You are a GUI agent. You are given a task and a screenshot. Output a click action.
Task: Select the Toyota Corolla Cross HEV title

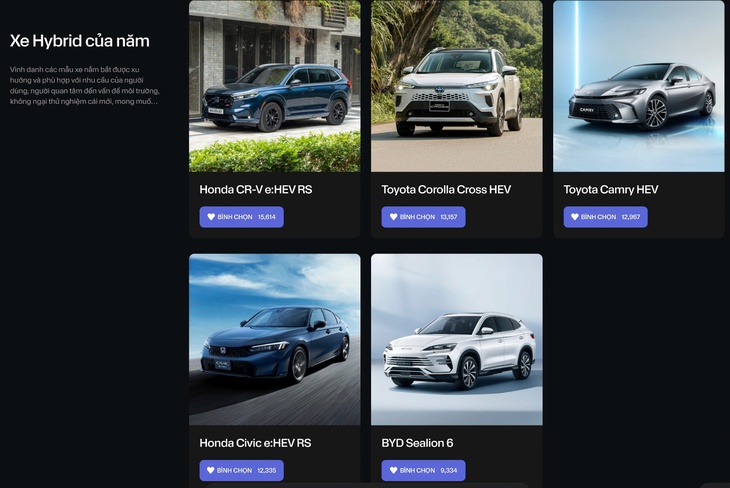446,190
